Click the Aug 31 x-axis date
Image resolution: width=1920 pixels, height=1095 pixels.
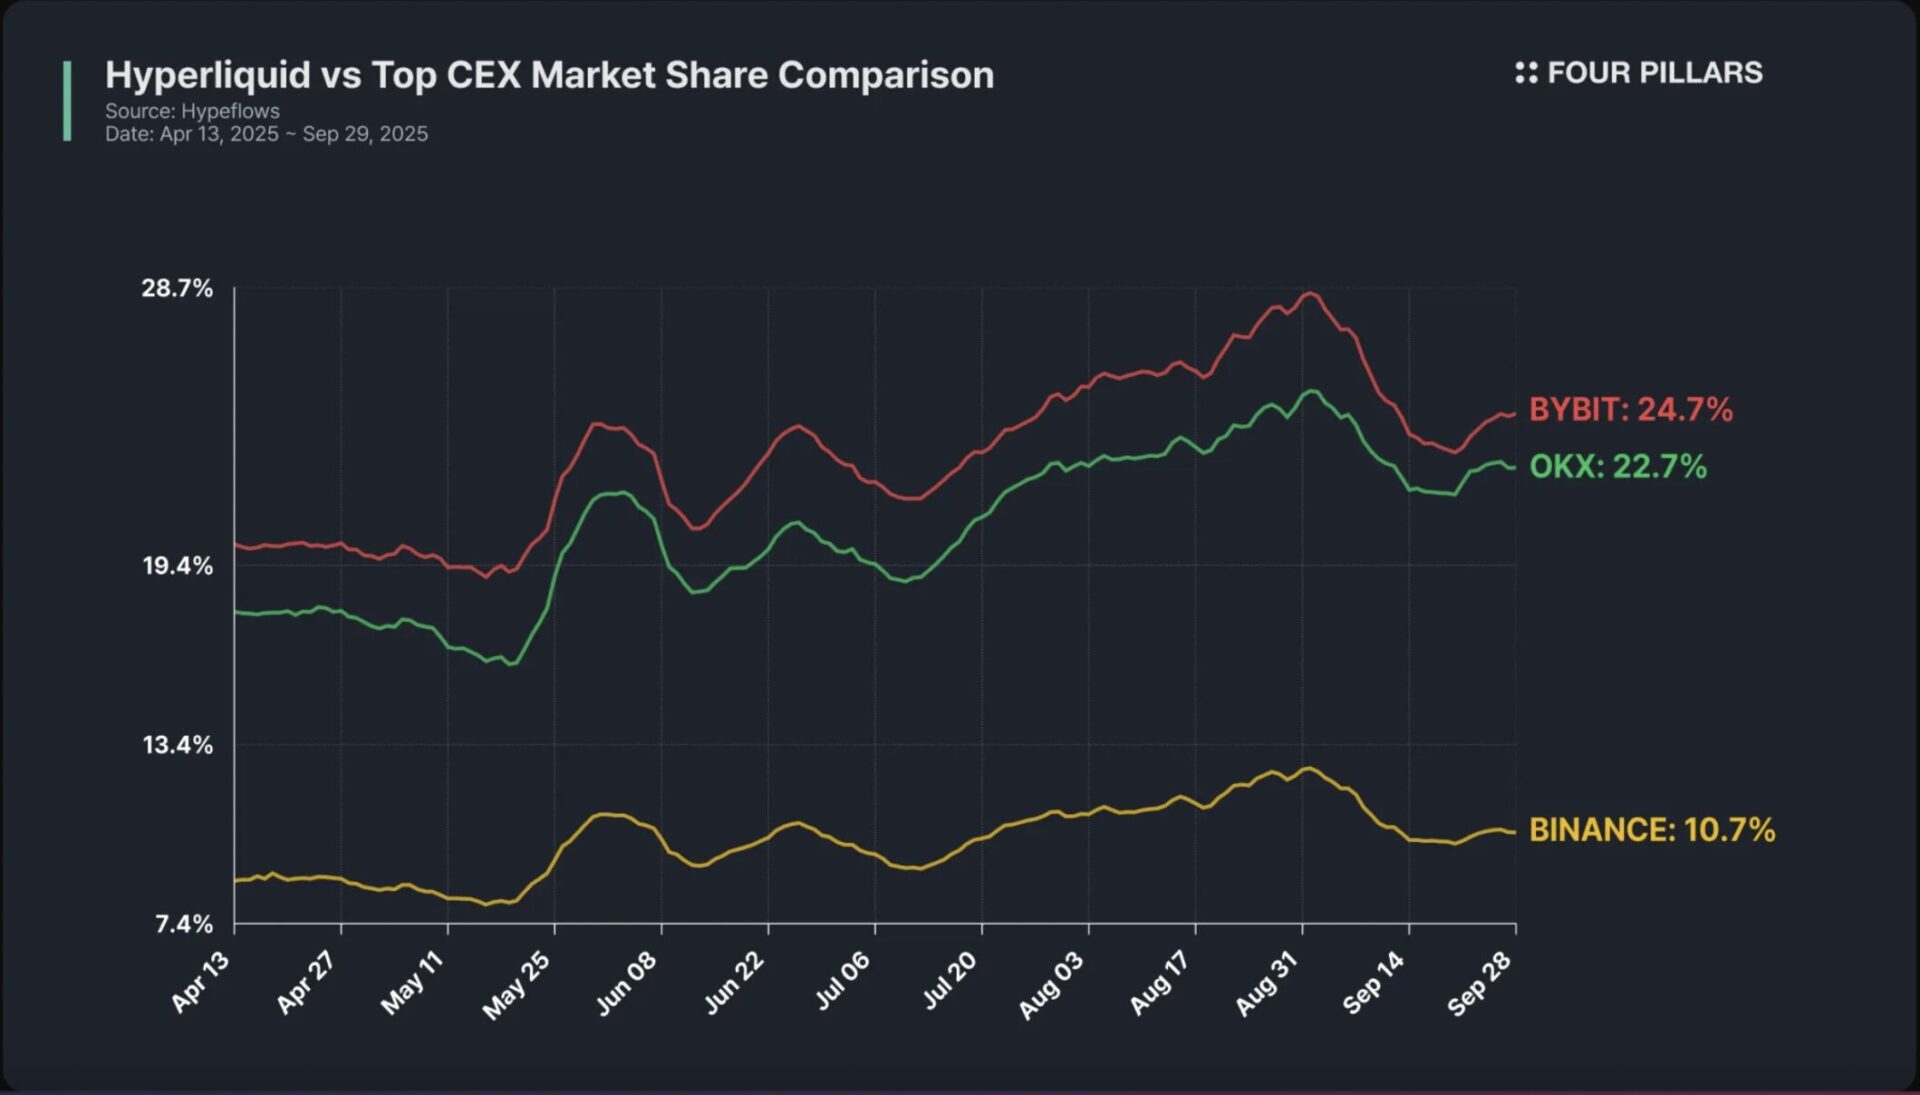tap(1266, 984)
